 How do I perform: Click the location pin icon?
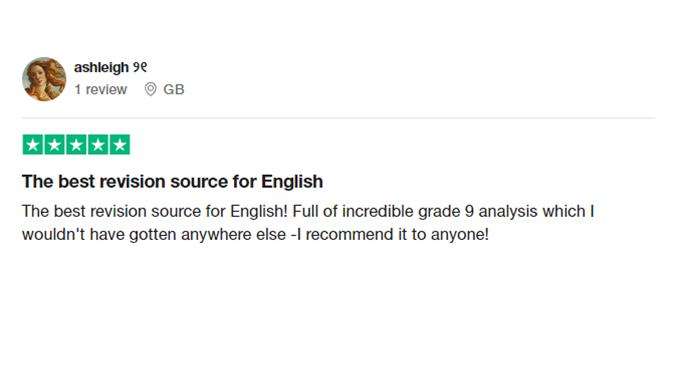pos(150,89)
